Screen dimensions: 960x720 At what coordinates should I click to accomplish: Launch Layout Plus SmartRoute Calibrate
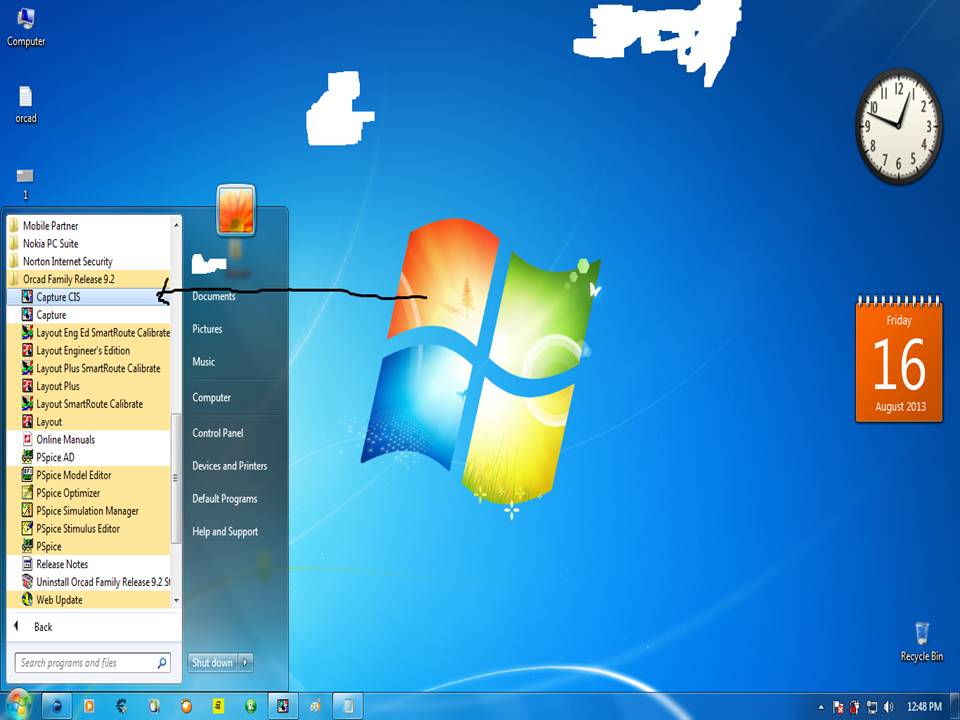[x=89, y=368]
